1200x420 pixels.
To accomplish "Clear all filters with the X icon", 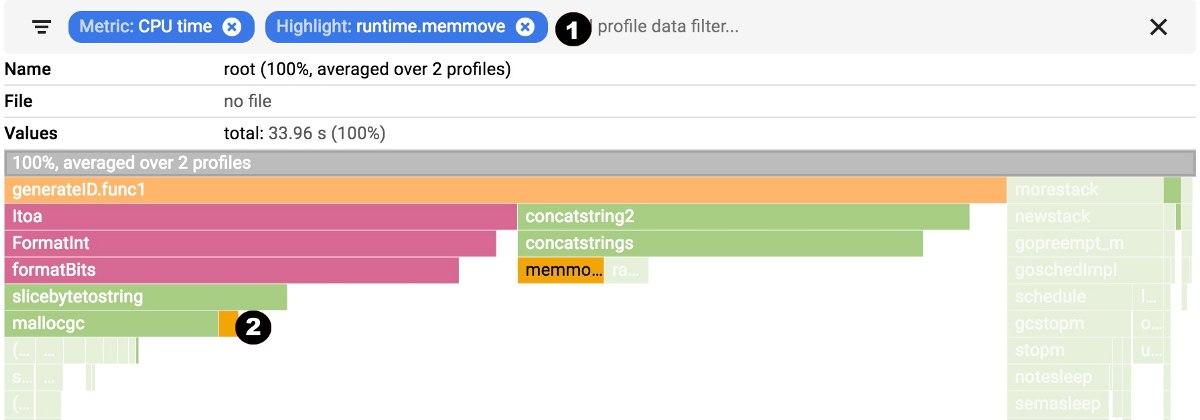I will coord(1159,27).
